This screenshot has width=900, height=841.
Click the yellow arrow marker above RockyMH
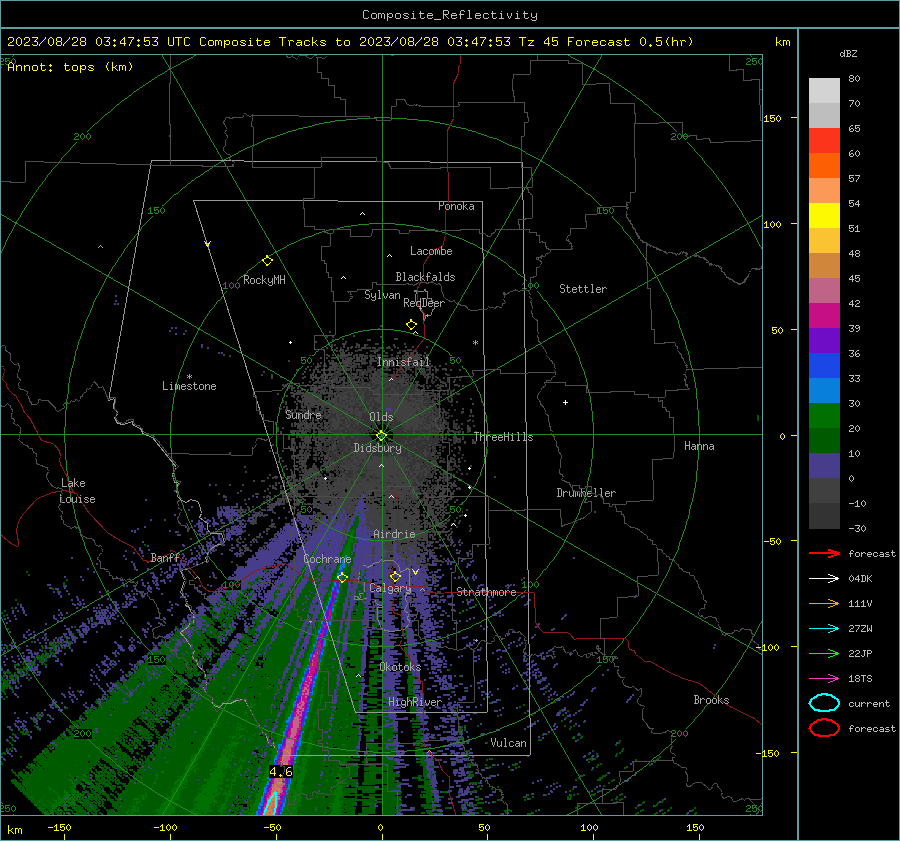208,244
